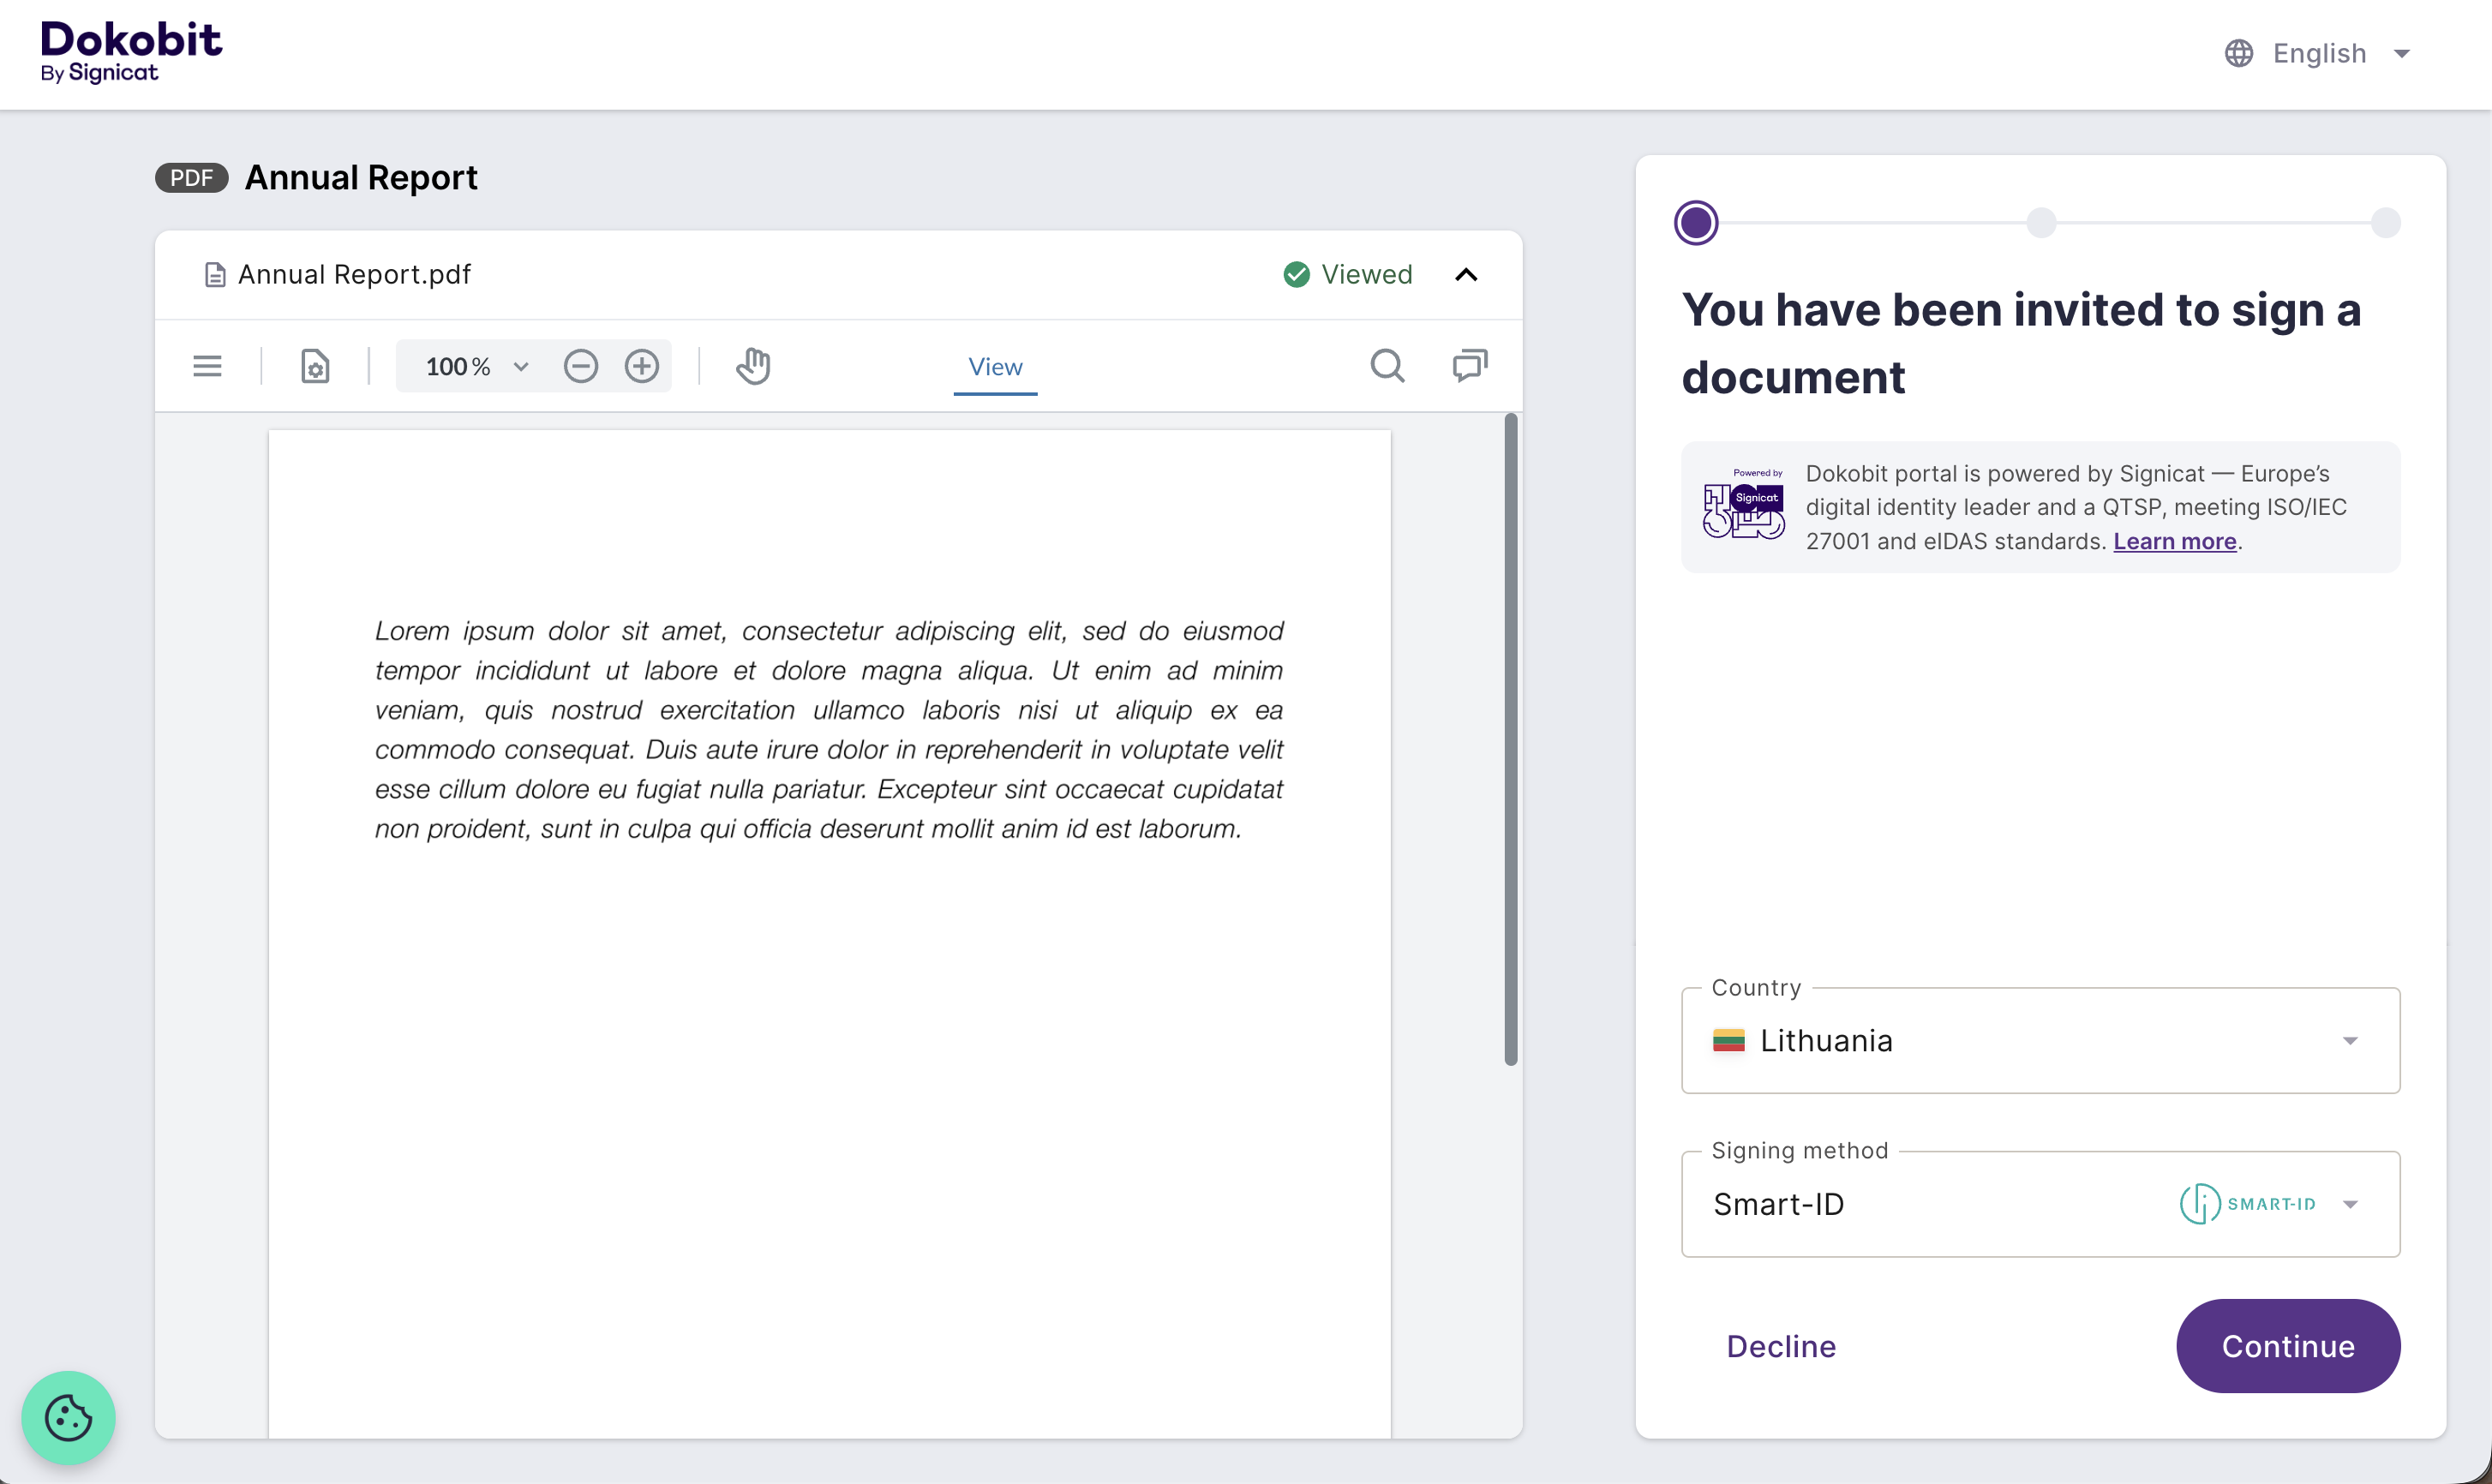Open the sidebar menu hamburger icon

[207, 366]
